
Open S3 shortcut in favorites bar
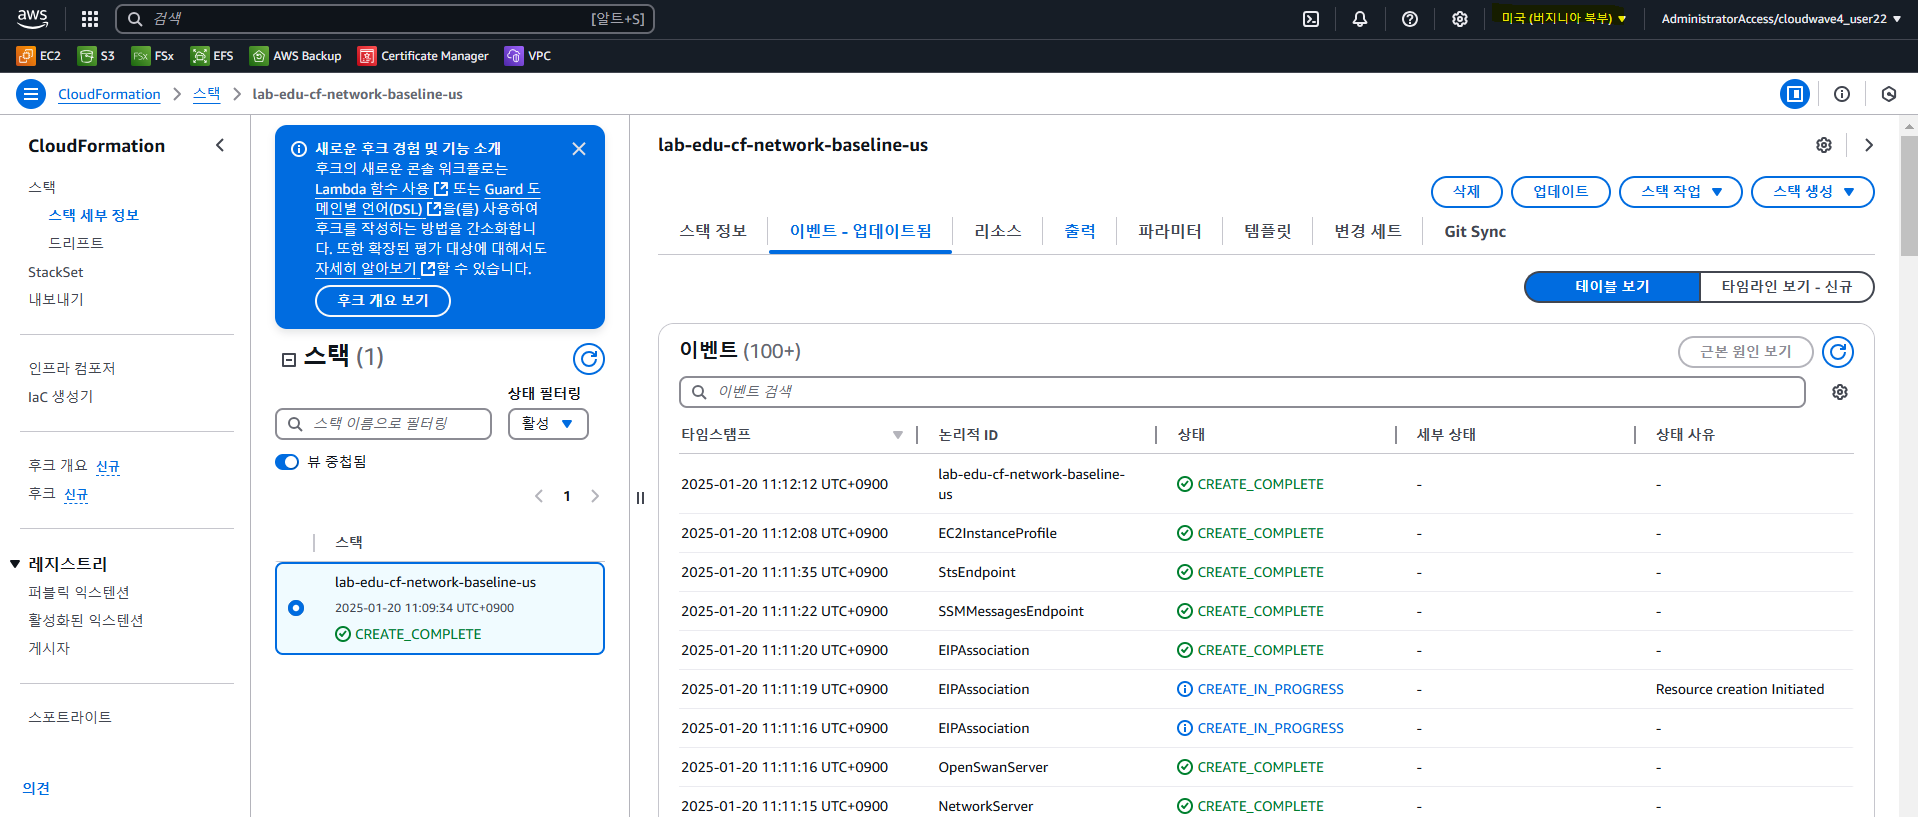coord(97,56)
